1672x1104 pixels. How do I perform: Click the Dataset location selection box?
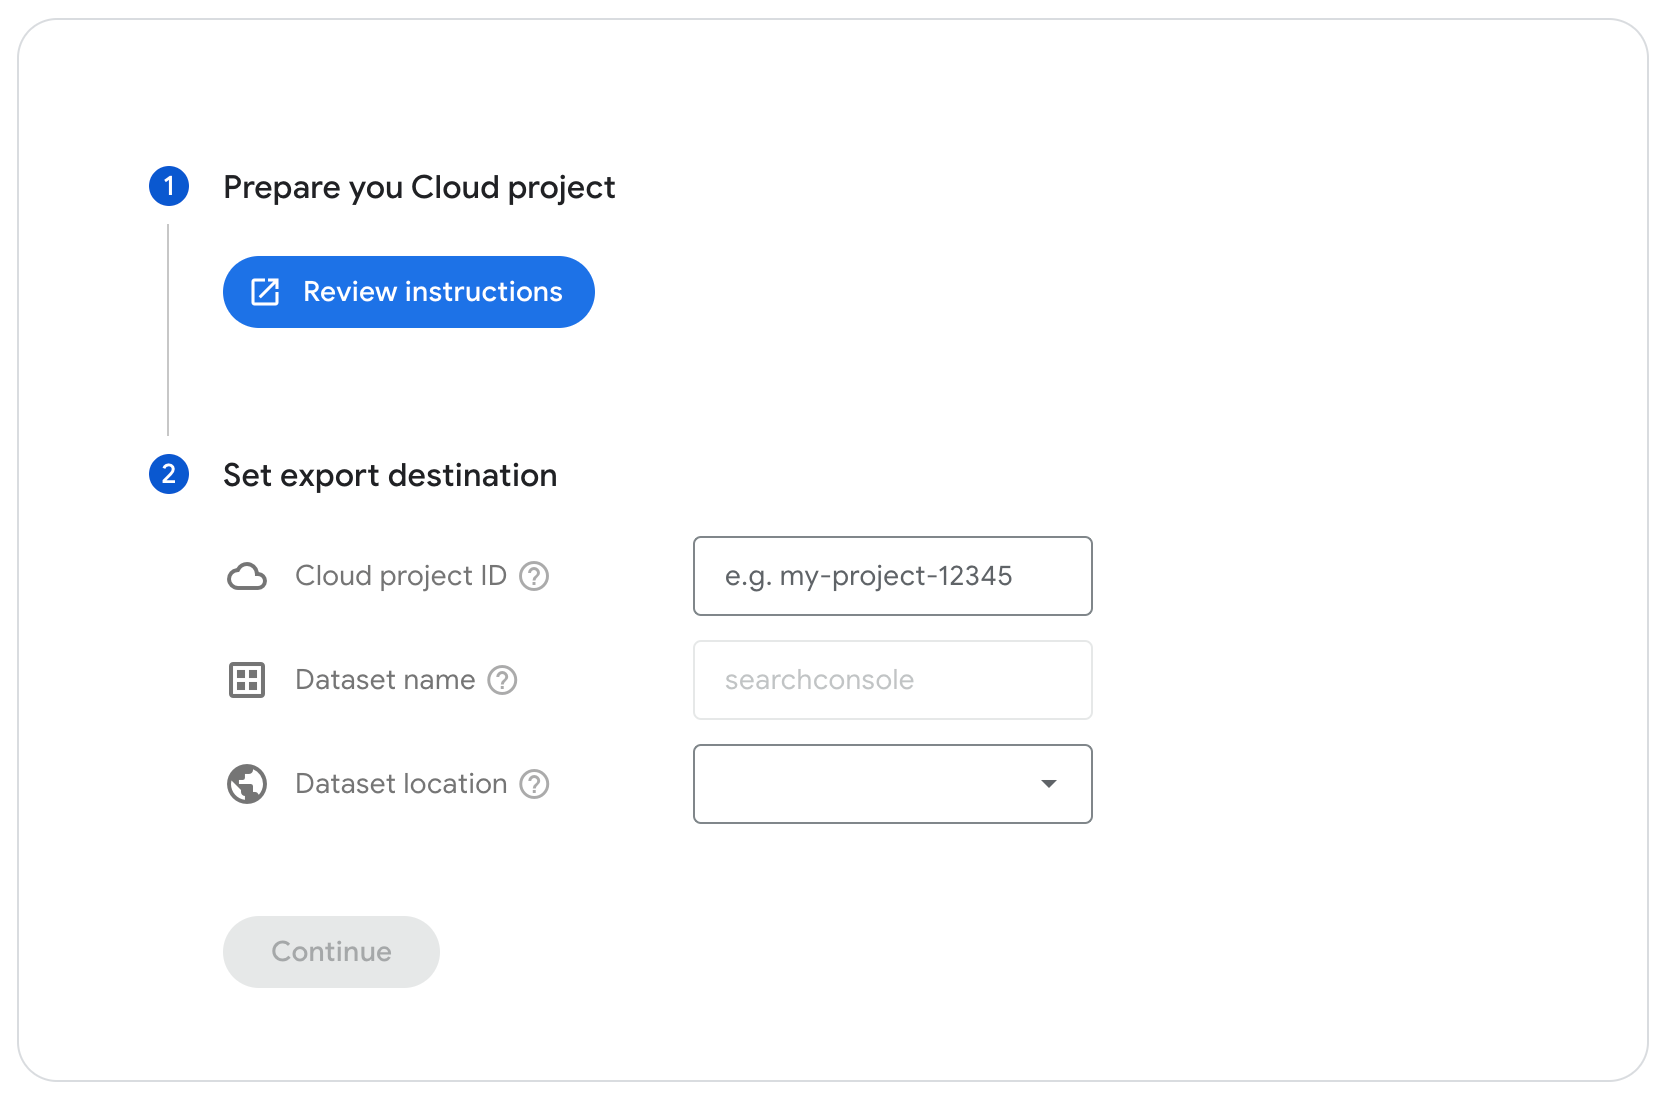[892, 784]
